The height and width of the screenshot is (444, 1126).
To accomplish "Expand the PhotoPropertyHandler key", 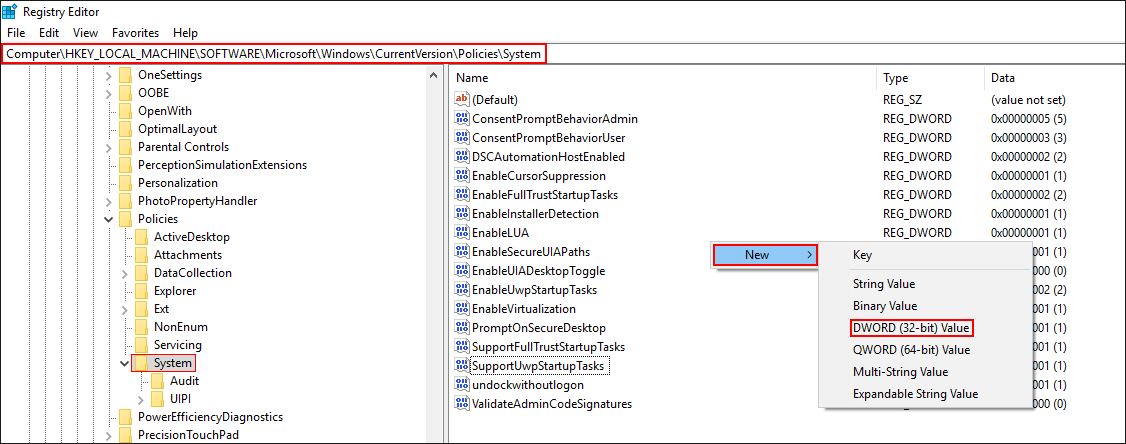I will pyautogui.click(x=108, y=200).
